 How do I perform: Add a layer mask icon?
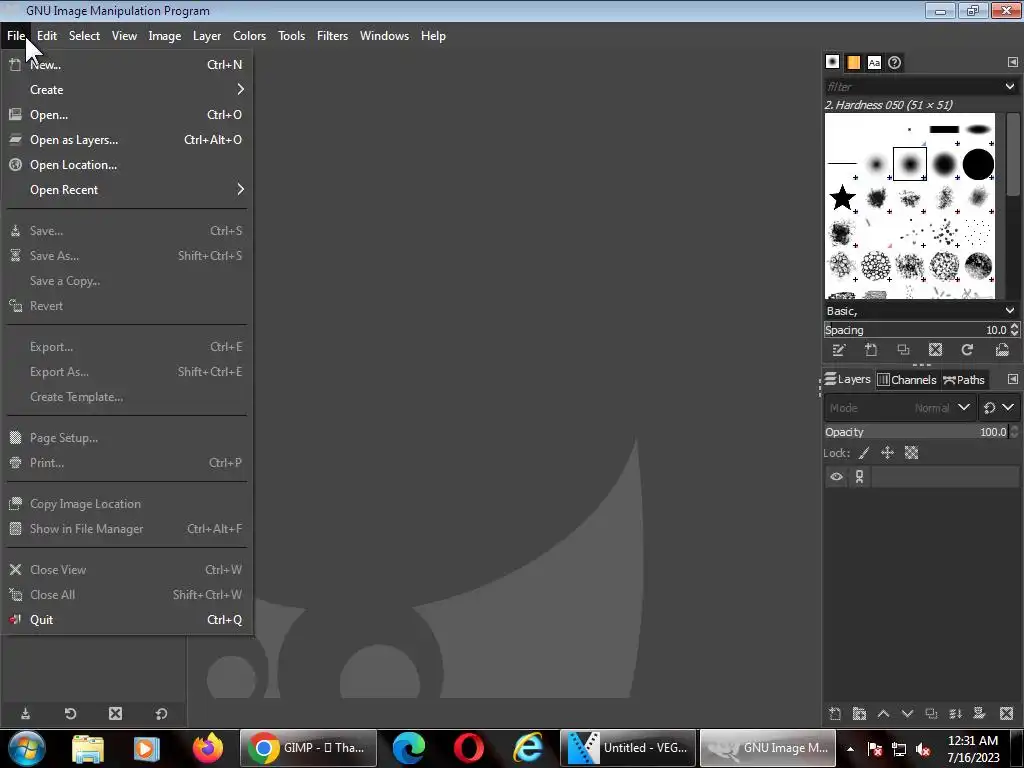979,714
